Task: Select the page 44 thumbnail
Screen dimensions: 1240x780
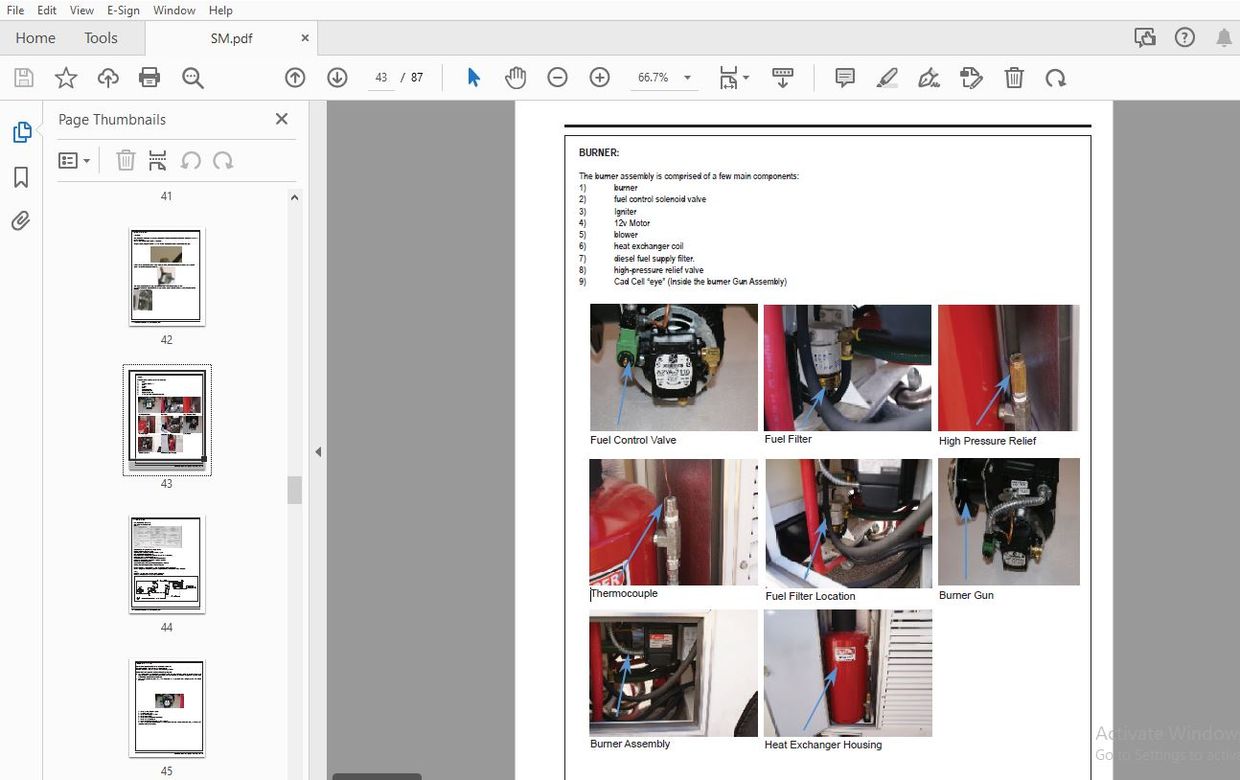Action: click(166, 564)
